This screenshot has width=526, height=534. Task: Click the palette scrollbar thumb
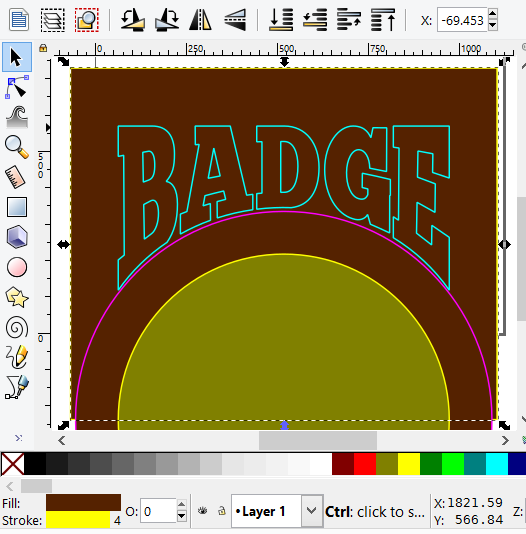click(x=36, y=486)
